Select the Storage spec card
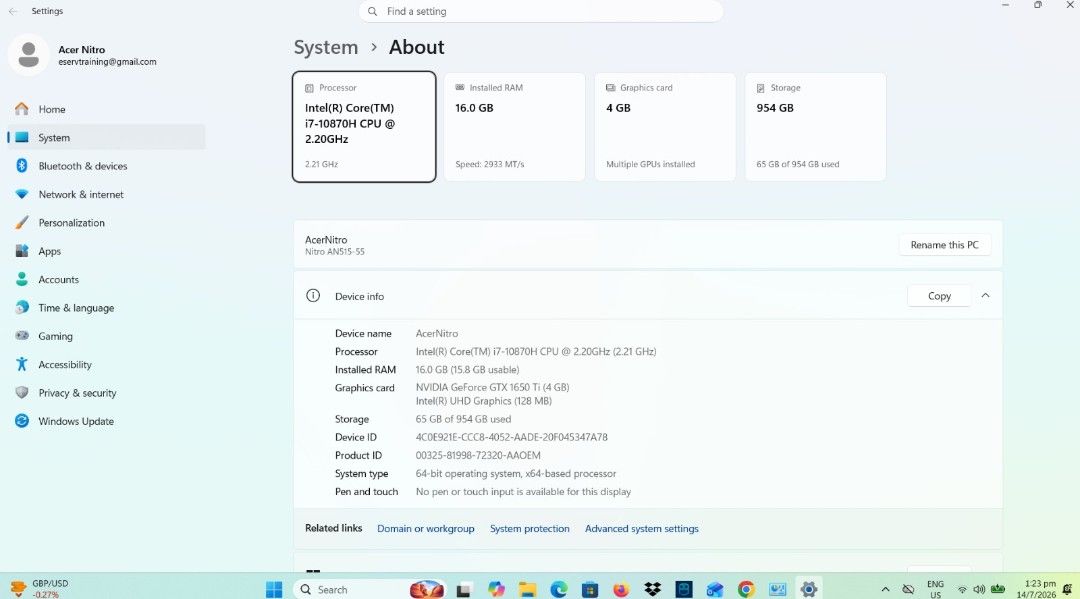Image resolution: width=1080 pixels, height=599 pixels. (x=816, y=127)
